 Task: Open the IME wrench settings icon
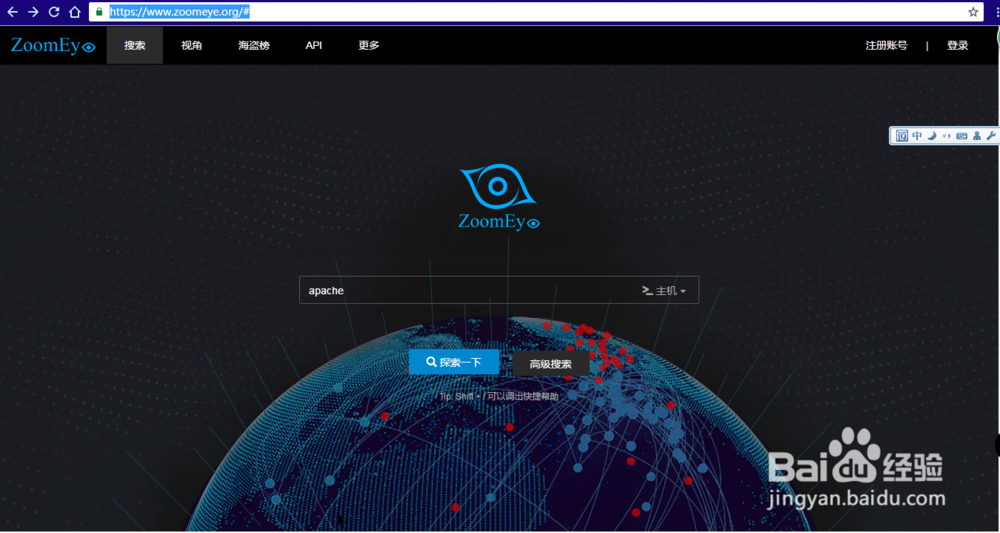(x=990, y=136)
